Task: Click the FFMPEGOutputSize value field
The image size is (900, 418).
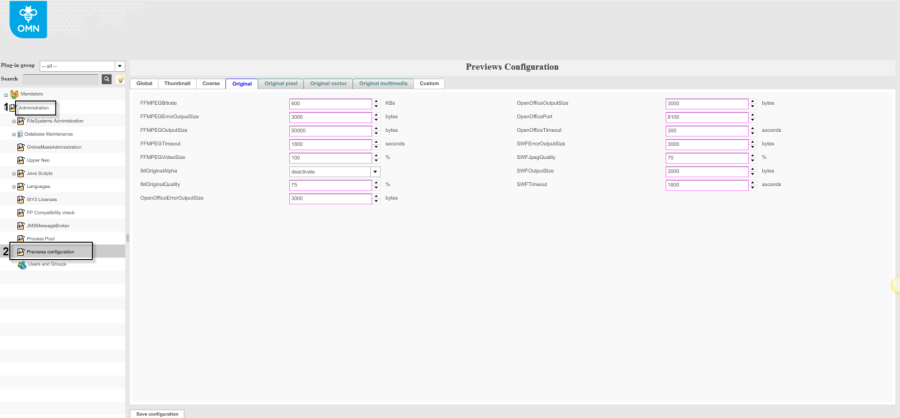Action: click(x=331, y=131)
